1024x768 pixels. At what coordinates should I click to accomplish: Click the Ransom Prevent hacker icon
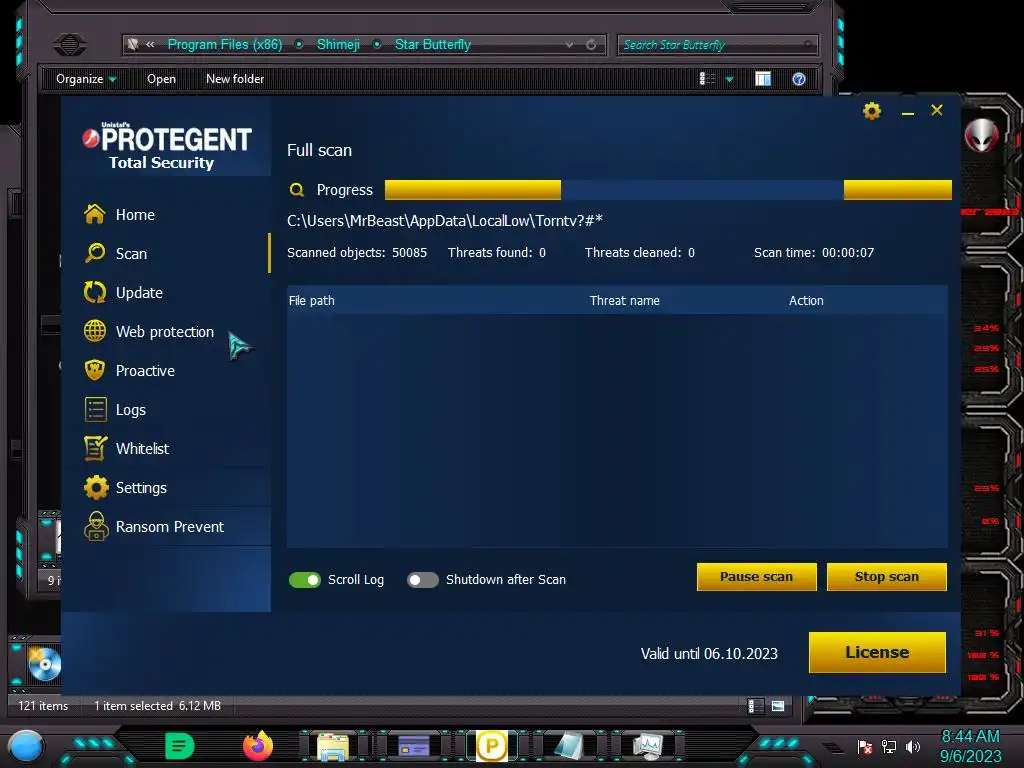(x=95, y=526)
